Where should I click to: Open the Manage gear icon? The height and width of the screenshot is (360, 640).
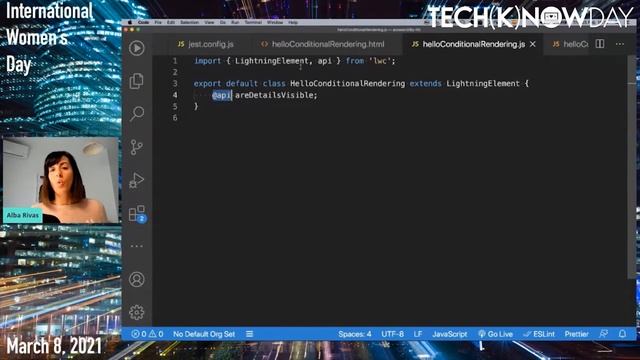pyautogui.click(x=137, y=312)
